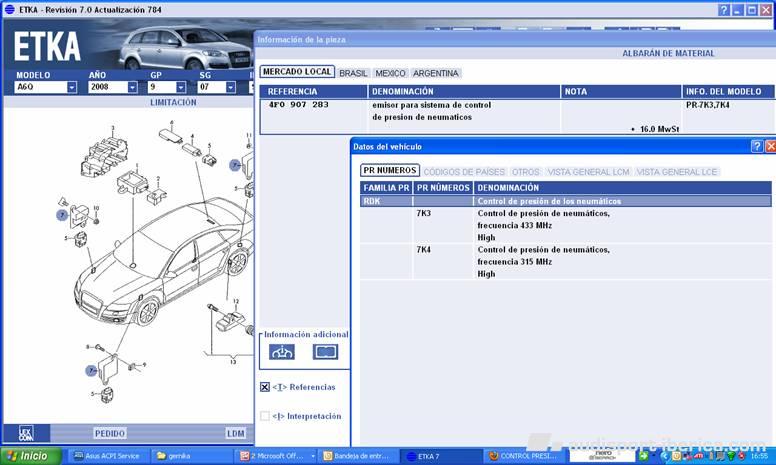776x465 pixels.
Task: Select part reference 4F0 907 283
Action: point(298,105)
